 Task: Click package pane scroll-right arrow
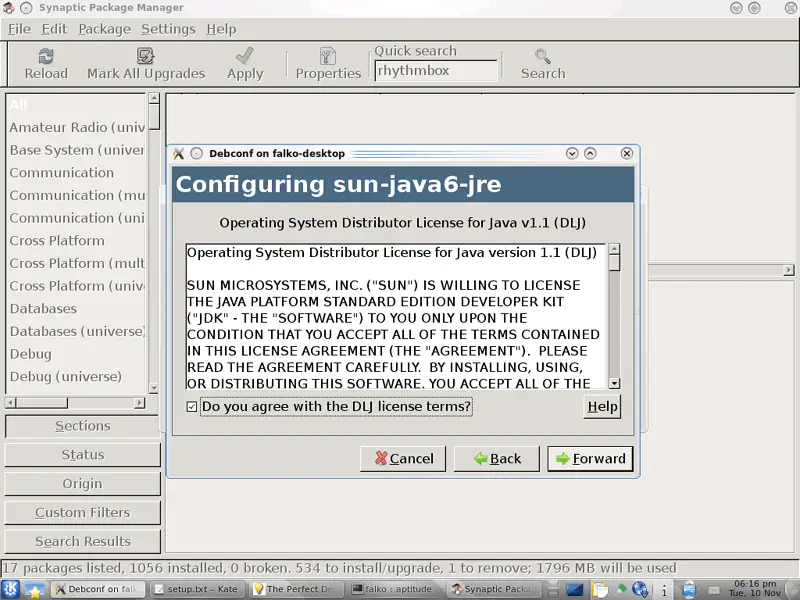(x=789, y=270)
